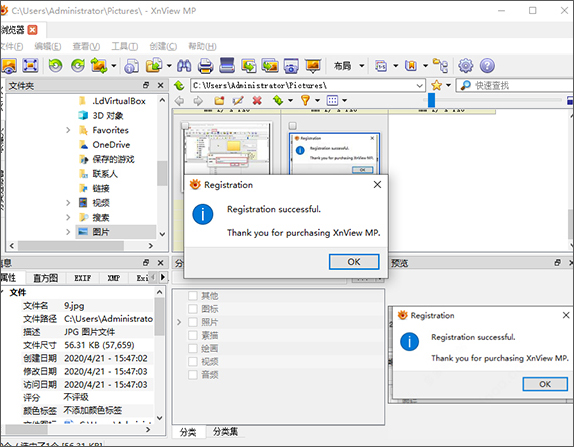Click the red delete X icon
Image resolution: width=574 pixels, height=447 pixels.
coord(257,100)
